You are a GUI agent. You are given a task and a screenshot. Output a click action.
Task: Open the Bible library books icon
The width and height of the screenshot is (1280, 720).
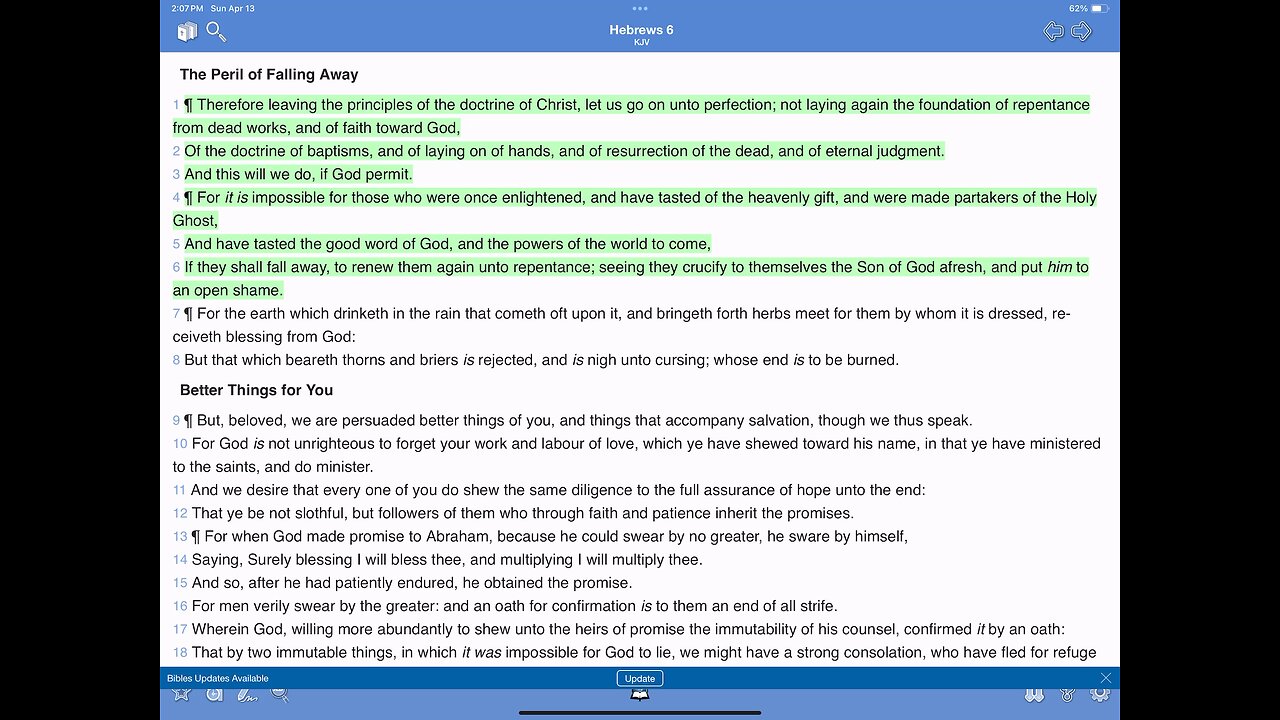(x=187, y=33)
